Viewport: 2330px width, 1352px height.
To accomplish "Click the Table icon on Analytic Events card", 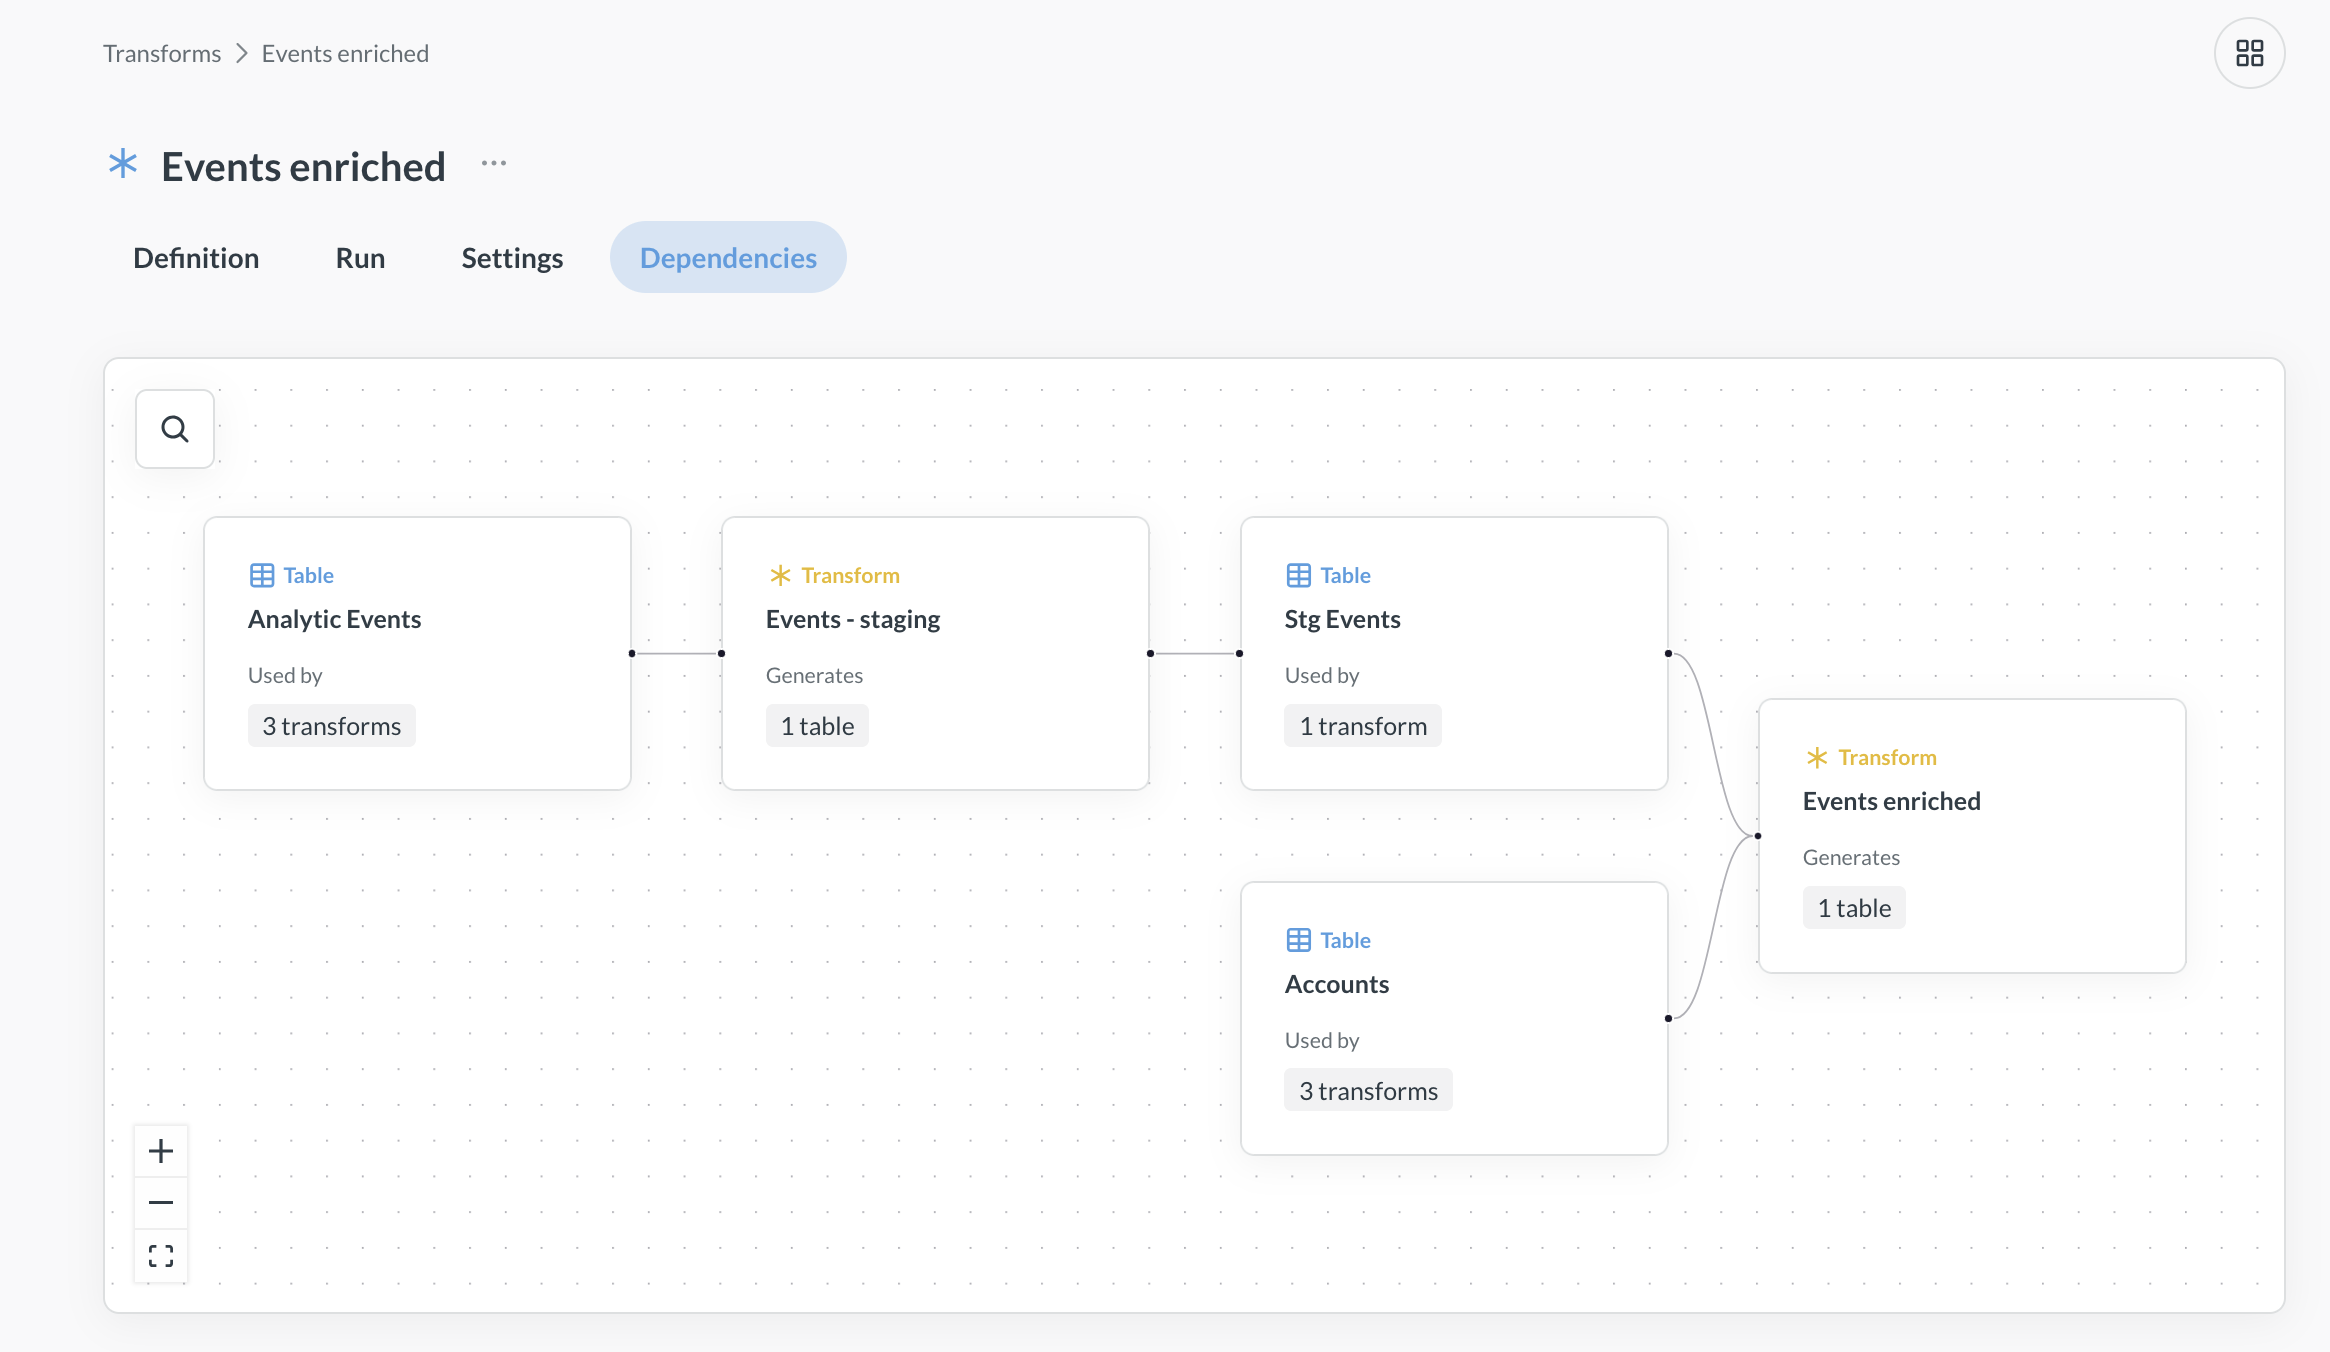I will (x=262, y=574).
